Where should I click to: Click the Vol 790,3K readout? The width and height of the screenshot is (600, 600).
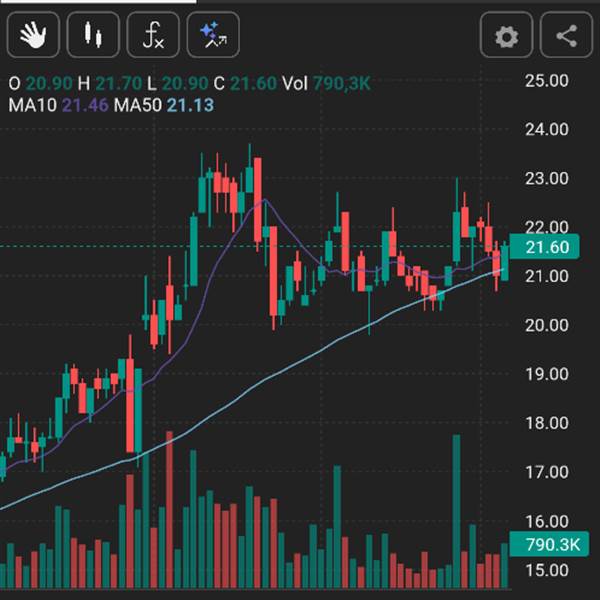[x=326, y=83]
